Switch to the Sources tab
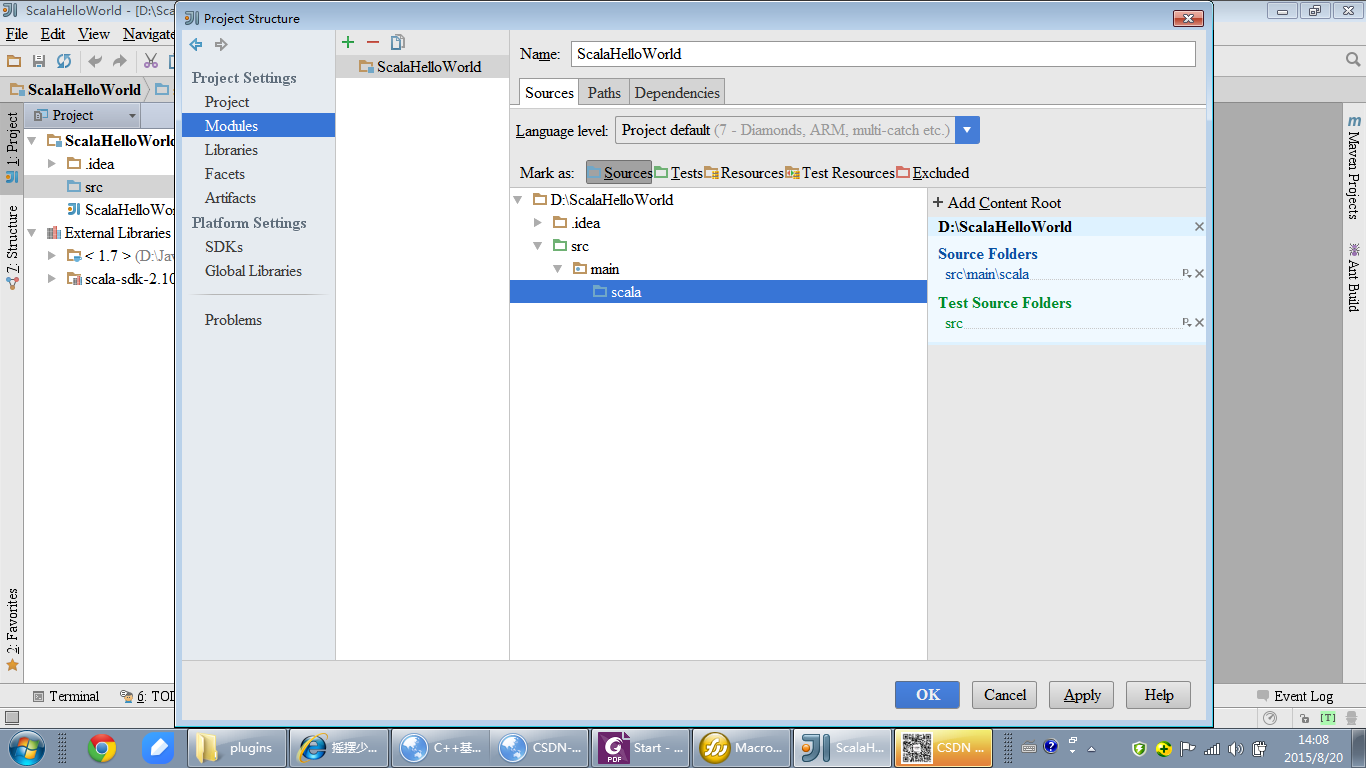Viewport: 1366px width, 768px height. pos(549,93)
